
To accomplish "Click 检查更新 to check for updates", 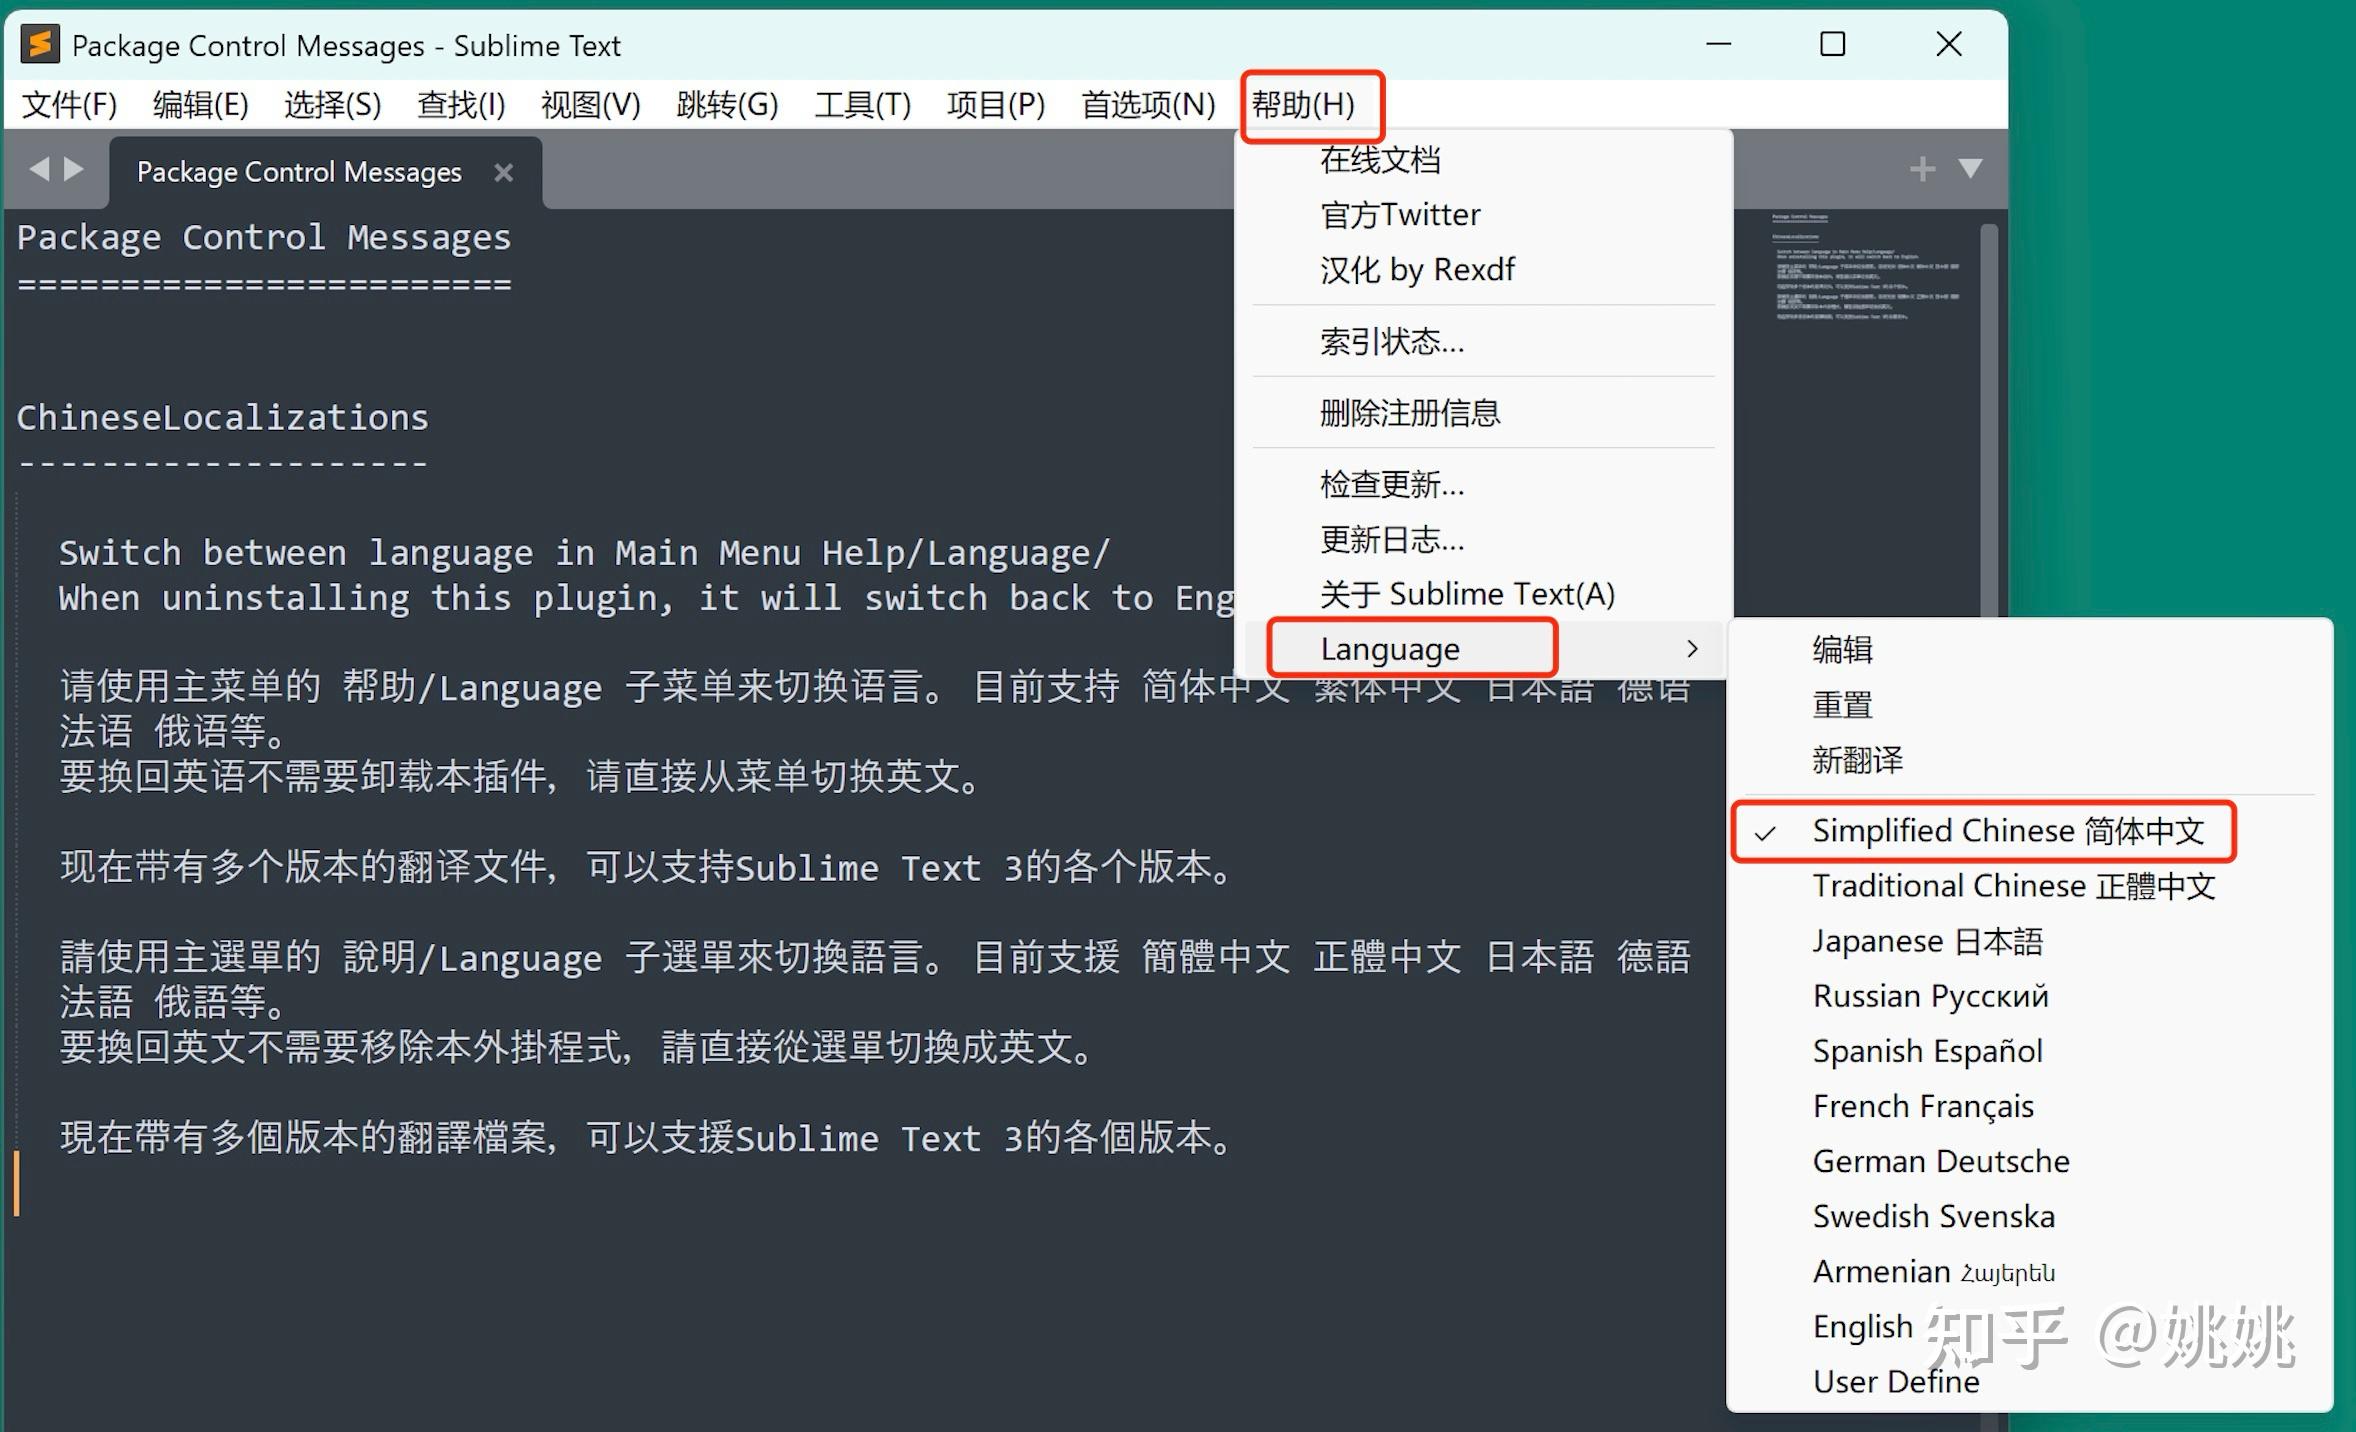I will click(1391, 484).
